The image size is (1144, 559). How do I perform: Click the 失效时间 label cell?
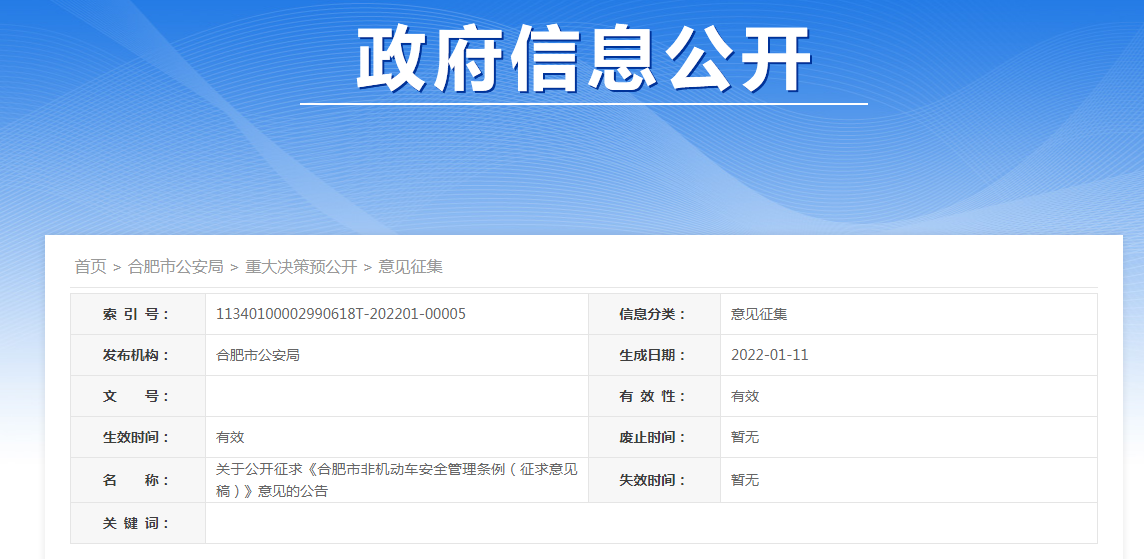pos(654,480)
